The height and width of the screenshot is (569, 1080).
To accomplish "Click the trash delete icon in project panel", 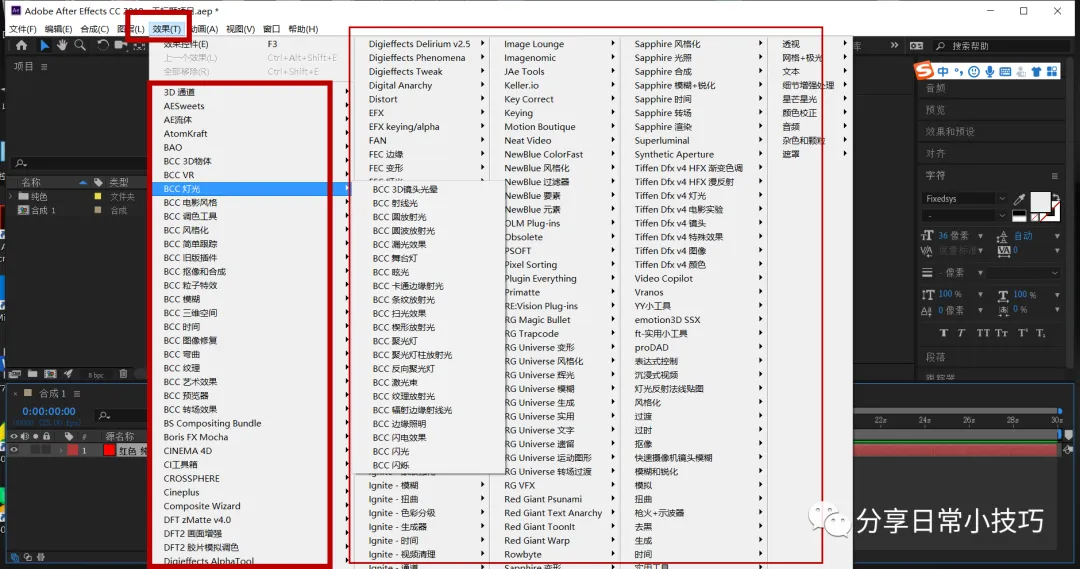I will 123,374.
